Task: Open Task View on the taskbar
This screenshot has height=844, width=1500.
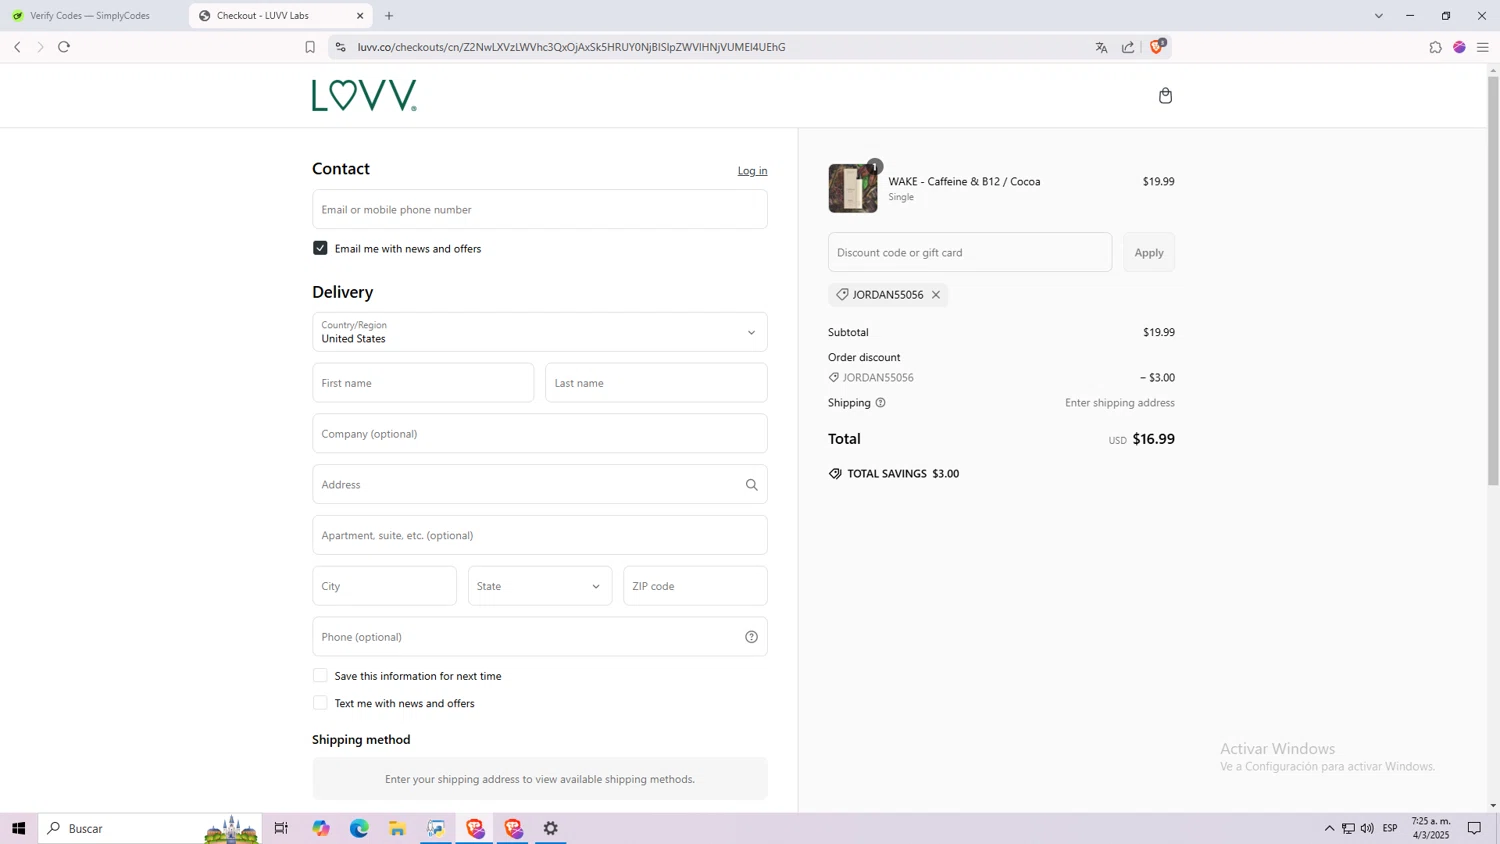Action: [281, 828]
